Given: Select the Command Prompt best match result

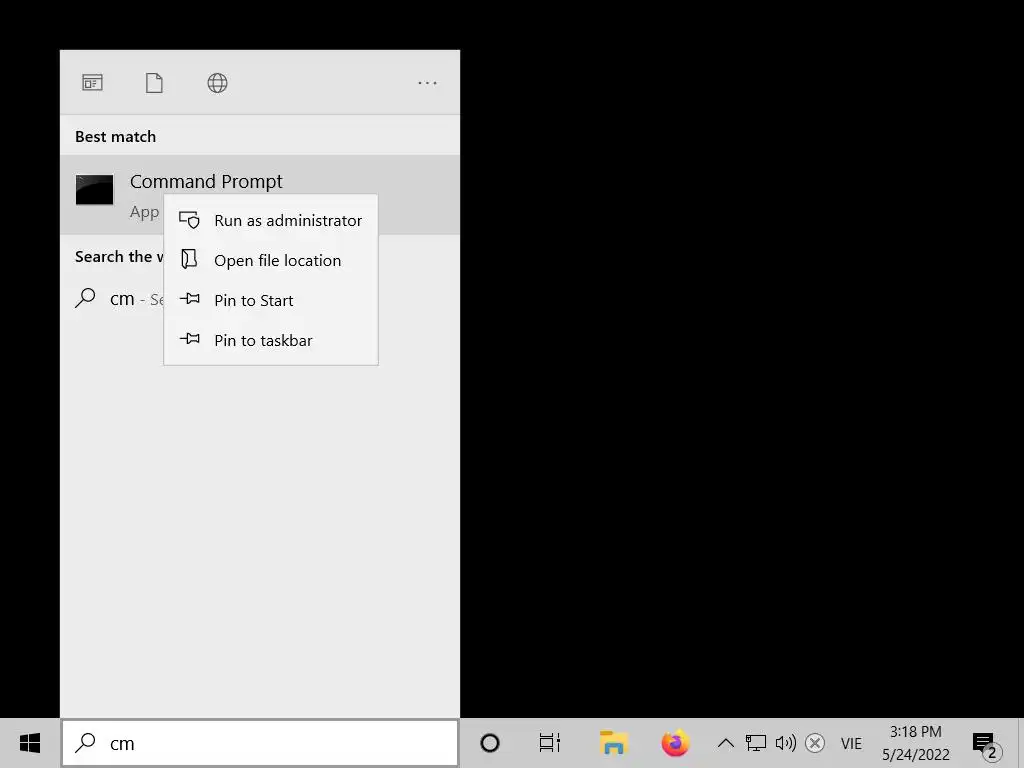Looking at the screenshot, I should click(x=260, y=195).
